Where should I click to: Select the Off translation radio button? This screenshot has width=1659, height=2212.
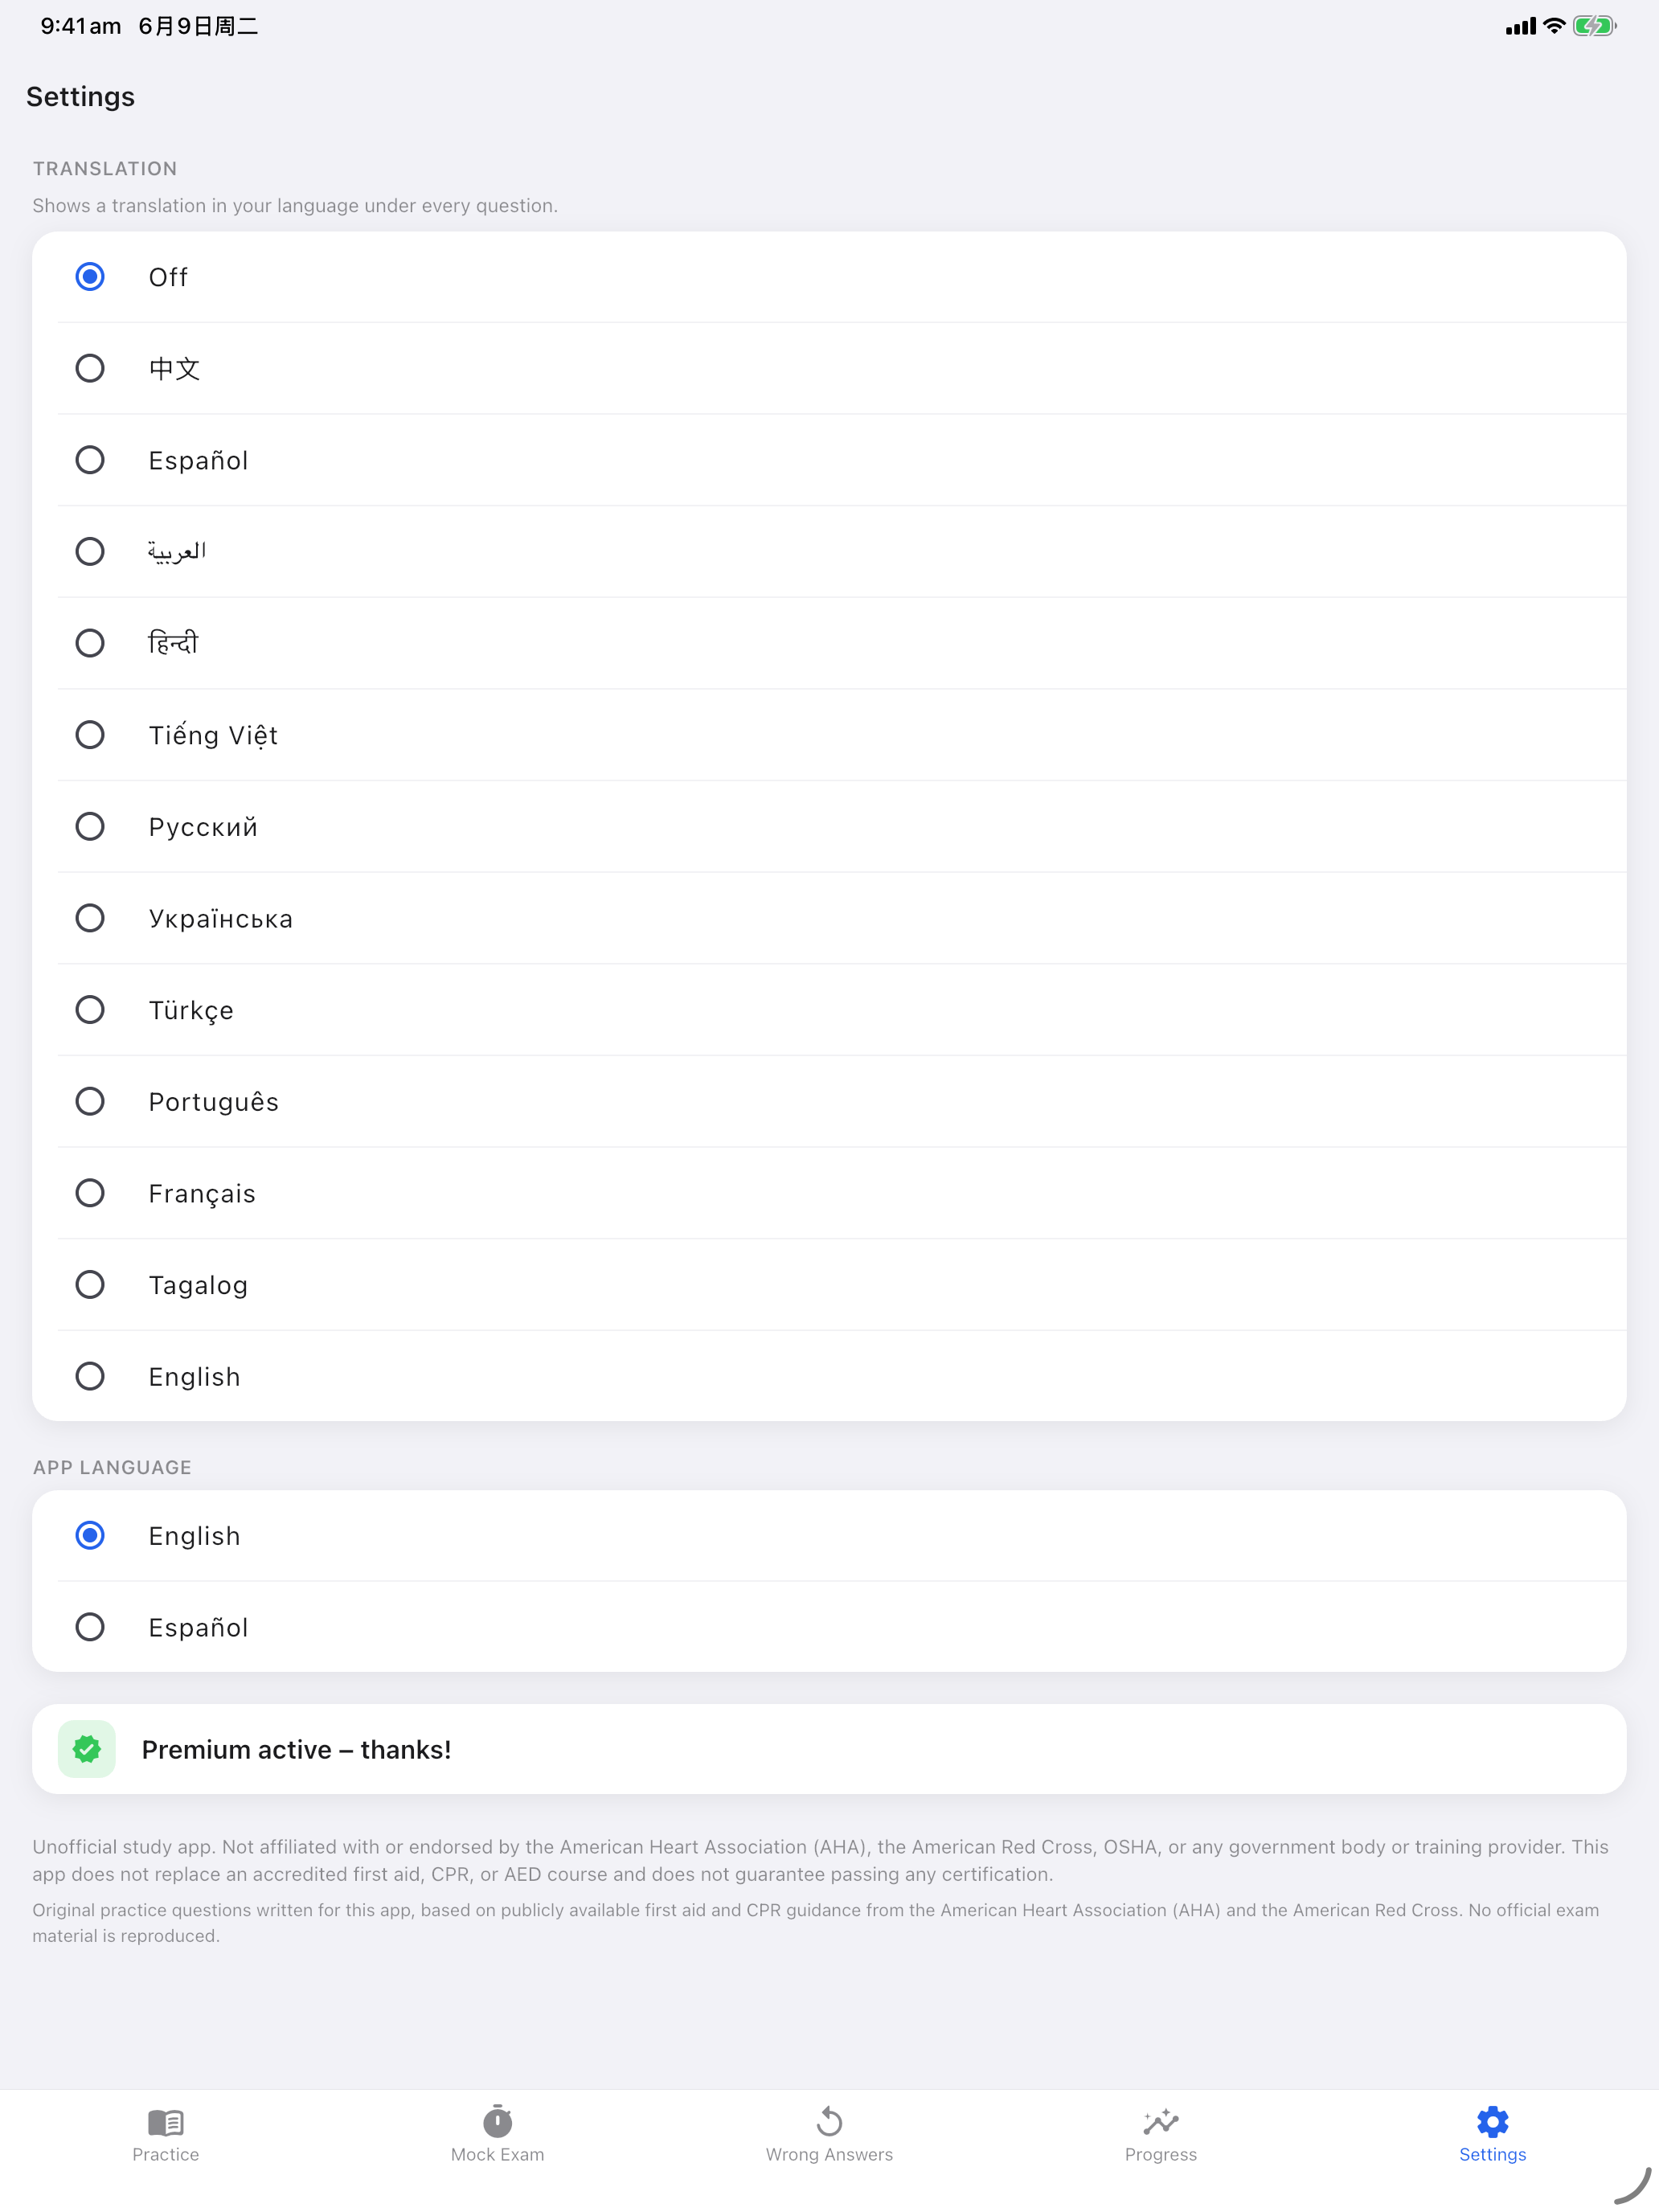coord(90,277)
